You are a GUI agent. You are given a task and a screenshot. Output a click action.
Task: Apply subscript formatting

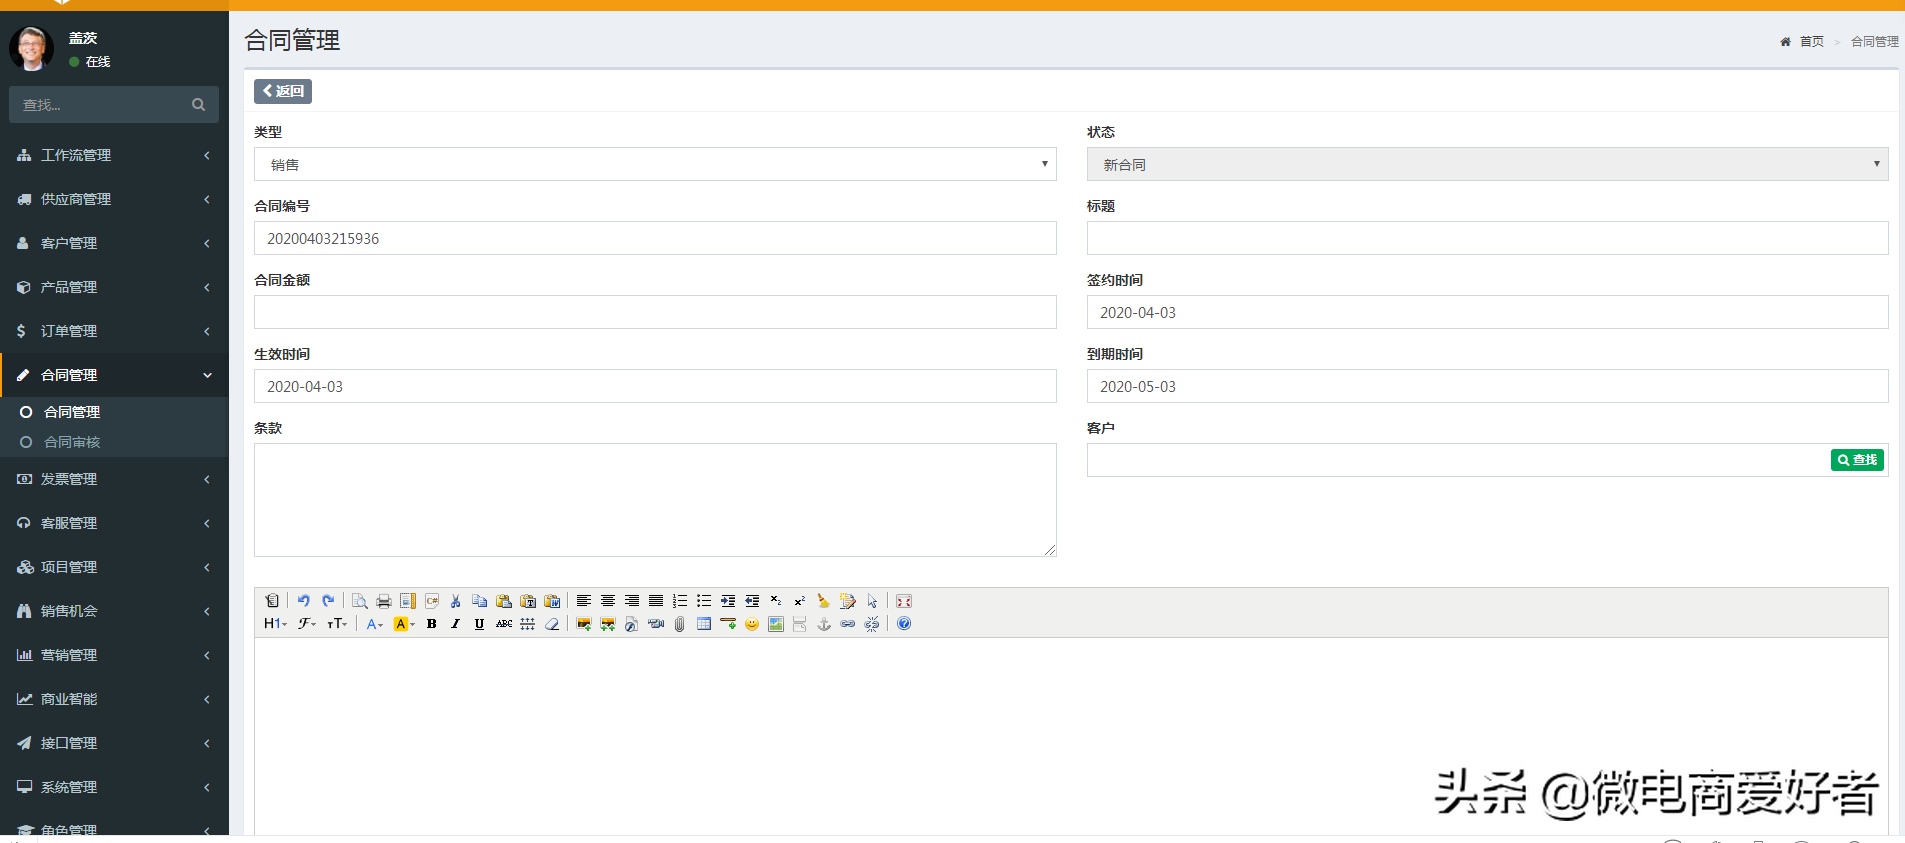click(x=776, y=601)
